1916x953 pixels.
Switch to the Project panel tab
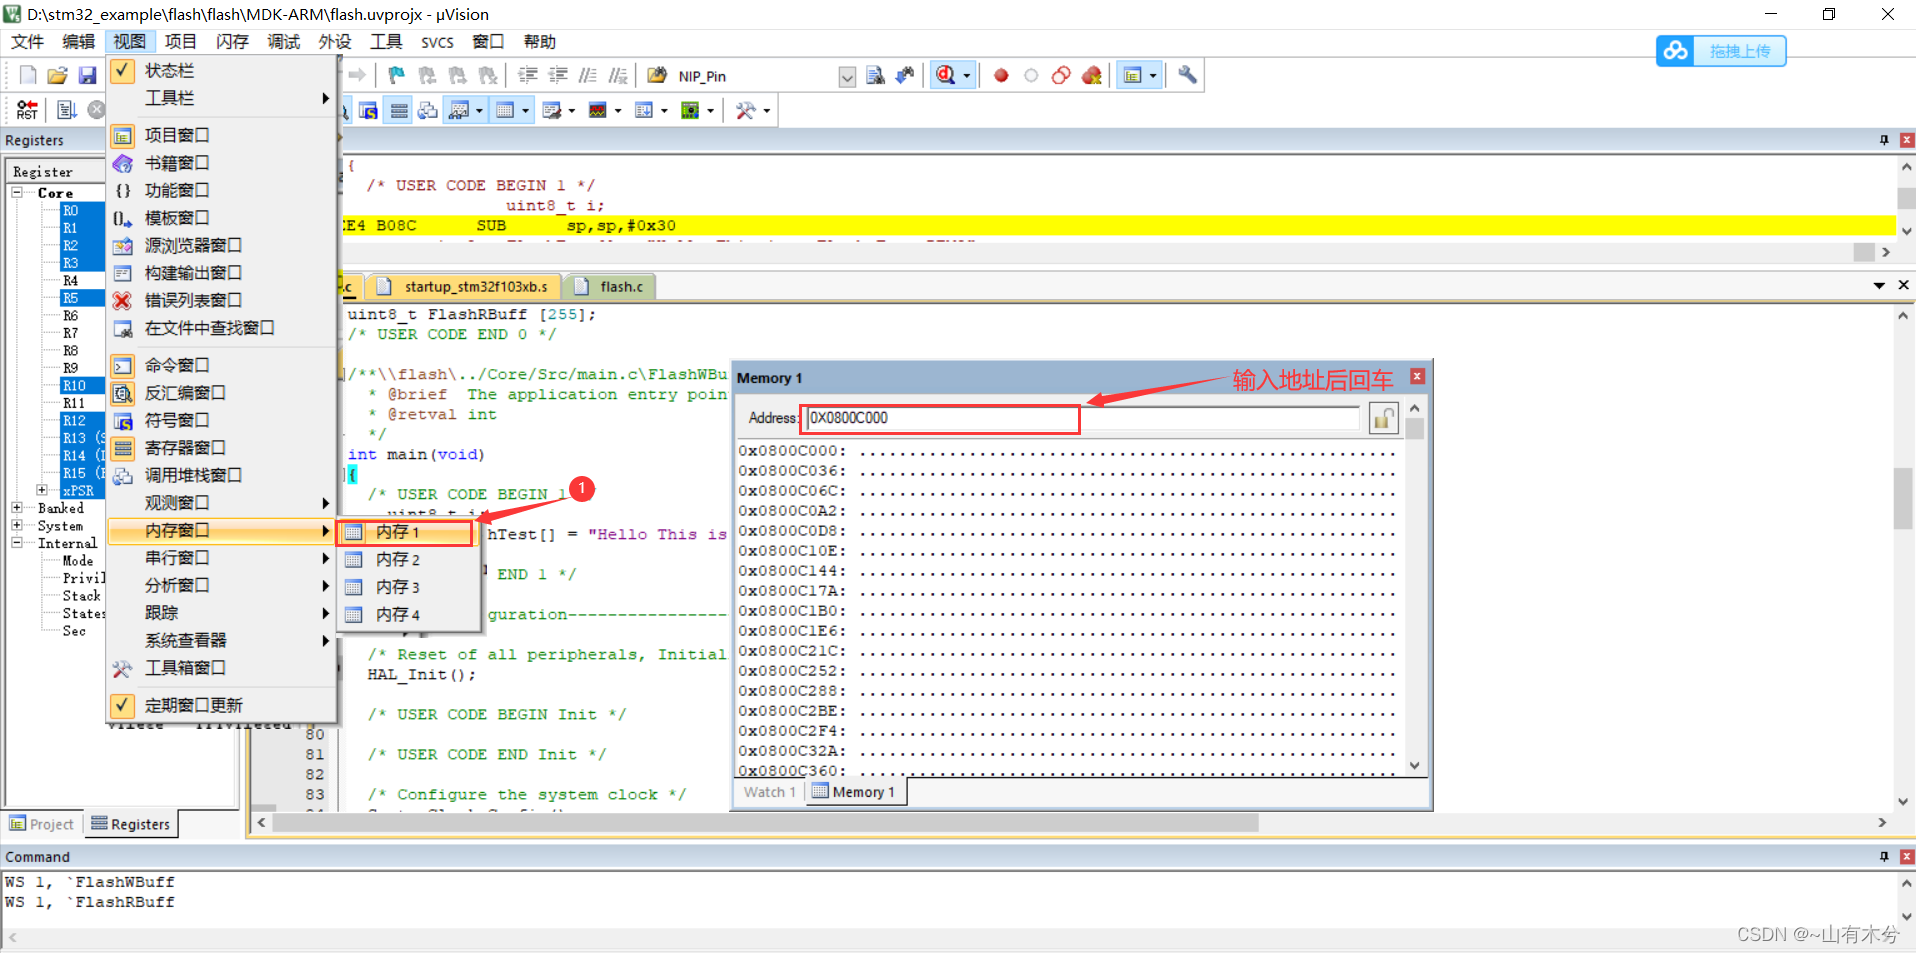(x=42, y=824)
